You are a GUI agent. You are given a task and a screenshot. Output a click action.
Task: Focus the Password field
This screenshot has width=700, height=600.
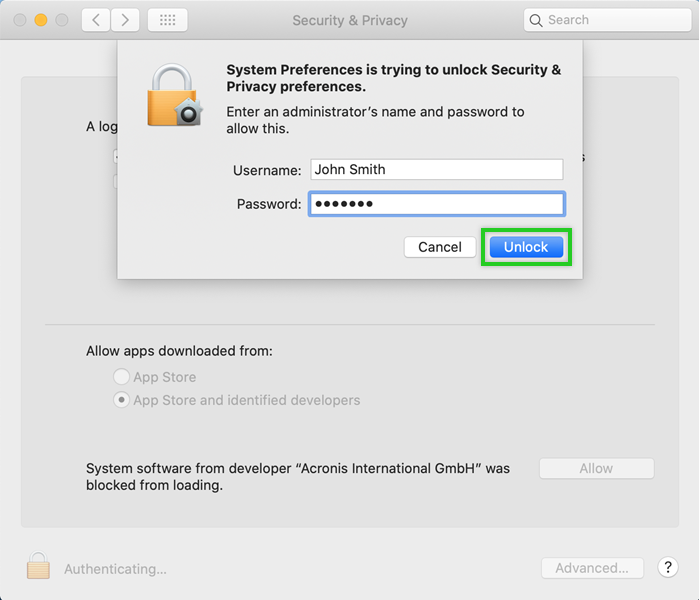(x=436, y=204)
